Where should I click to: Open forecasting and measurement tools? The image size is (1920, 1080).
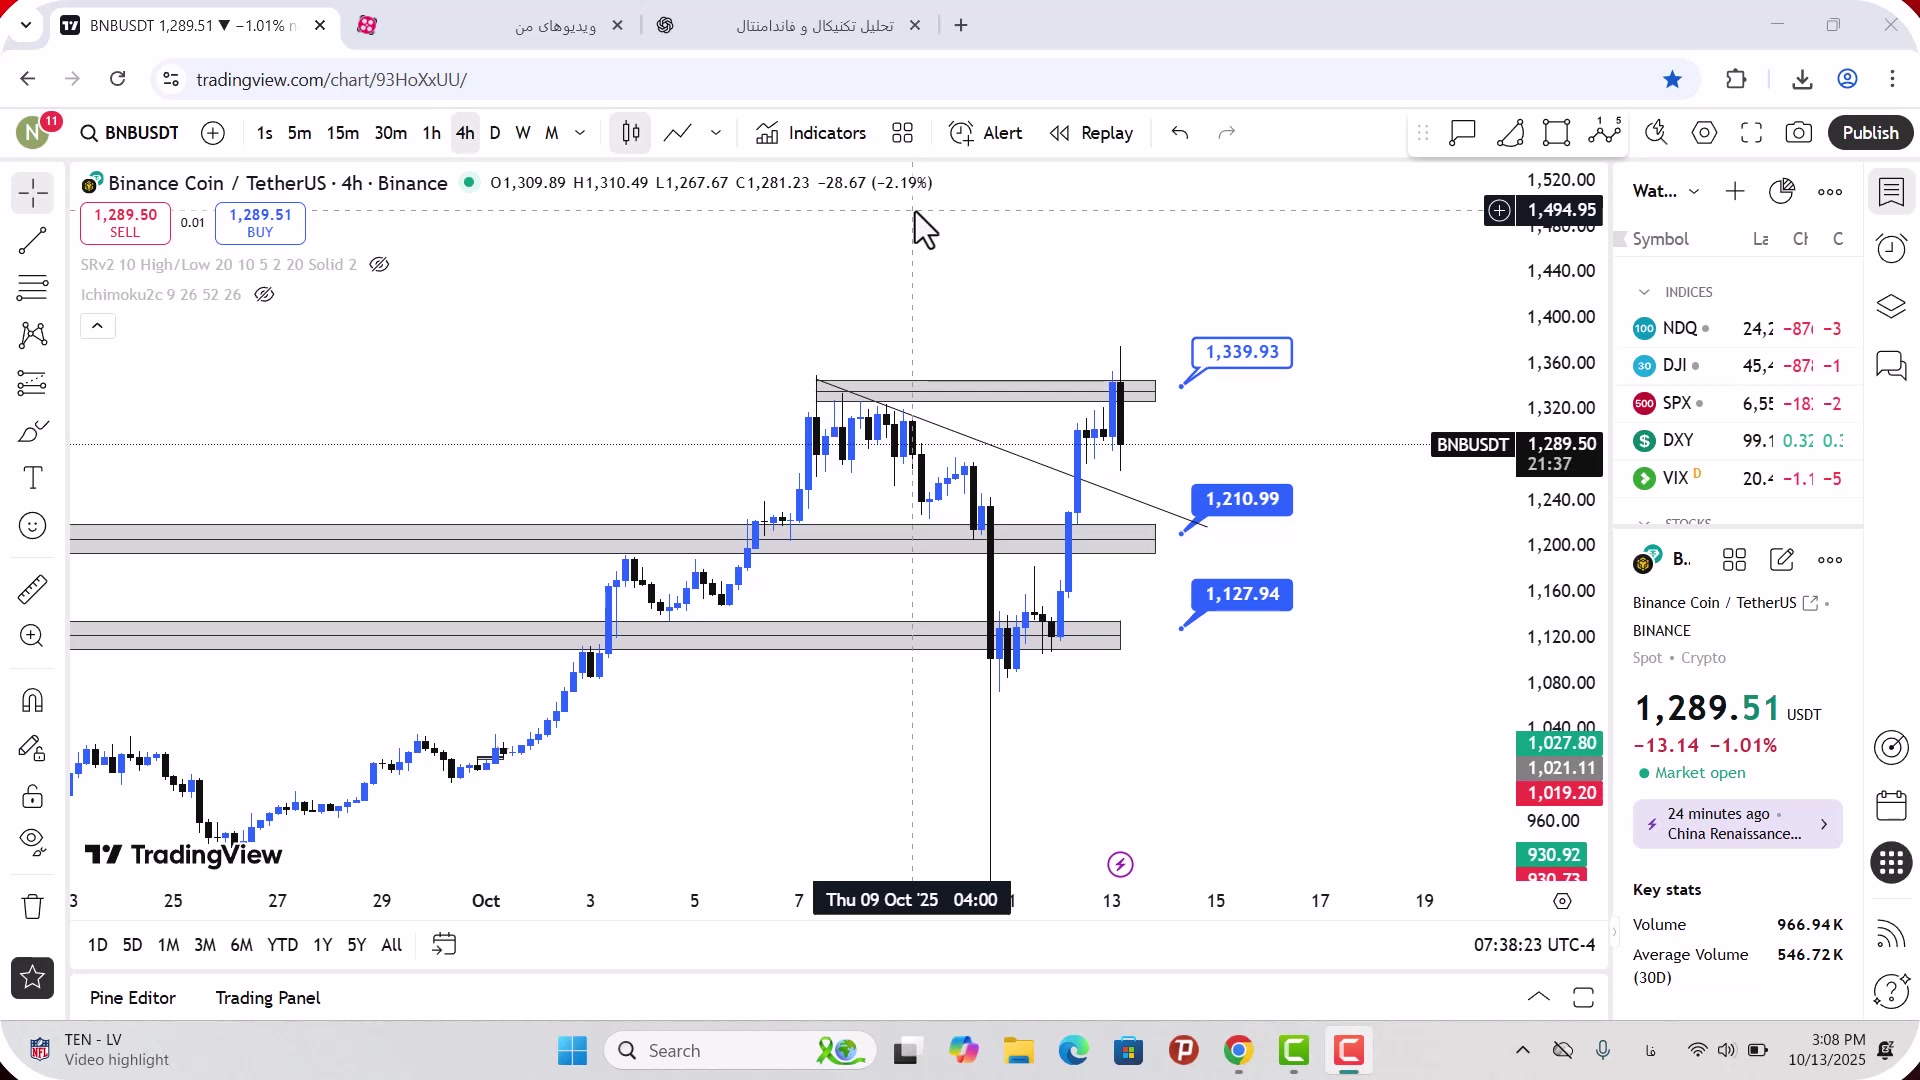32,383
